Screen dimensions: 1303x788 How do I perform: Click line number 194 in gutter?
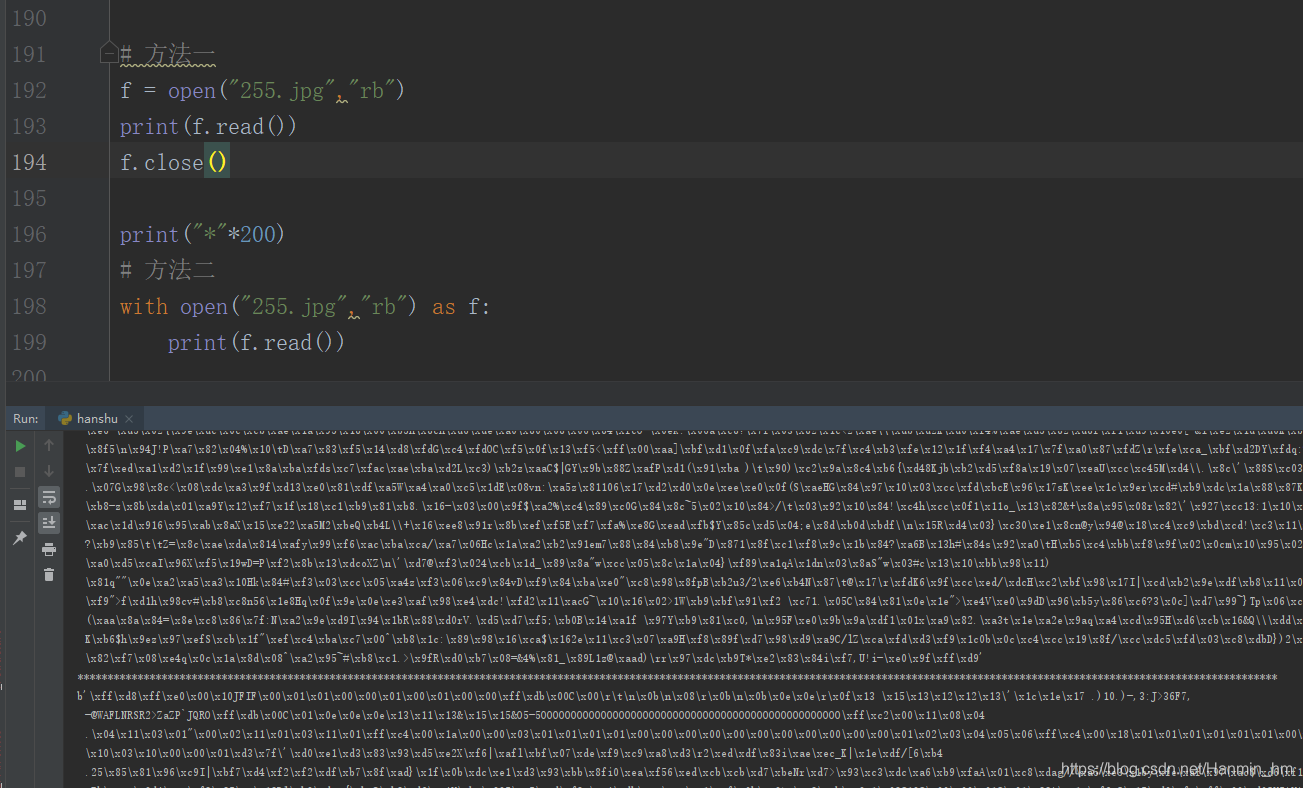[29, 162]
